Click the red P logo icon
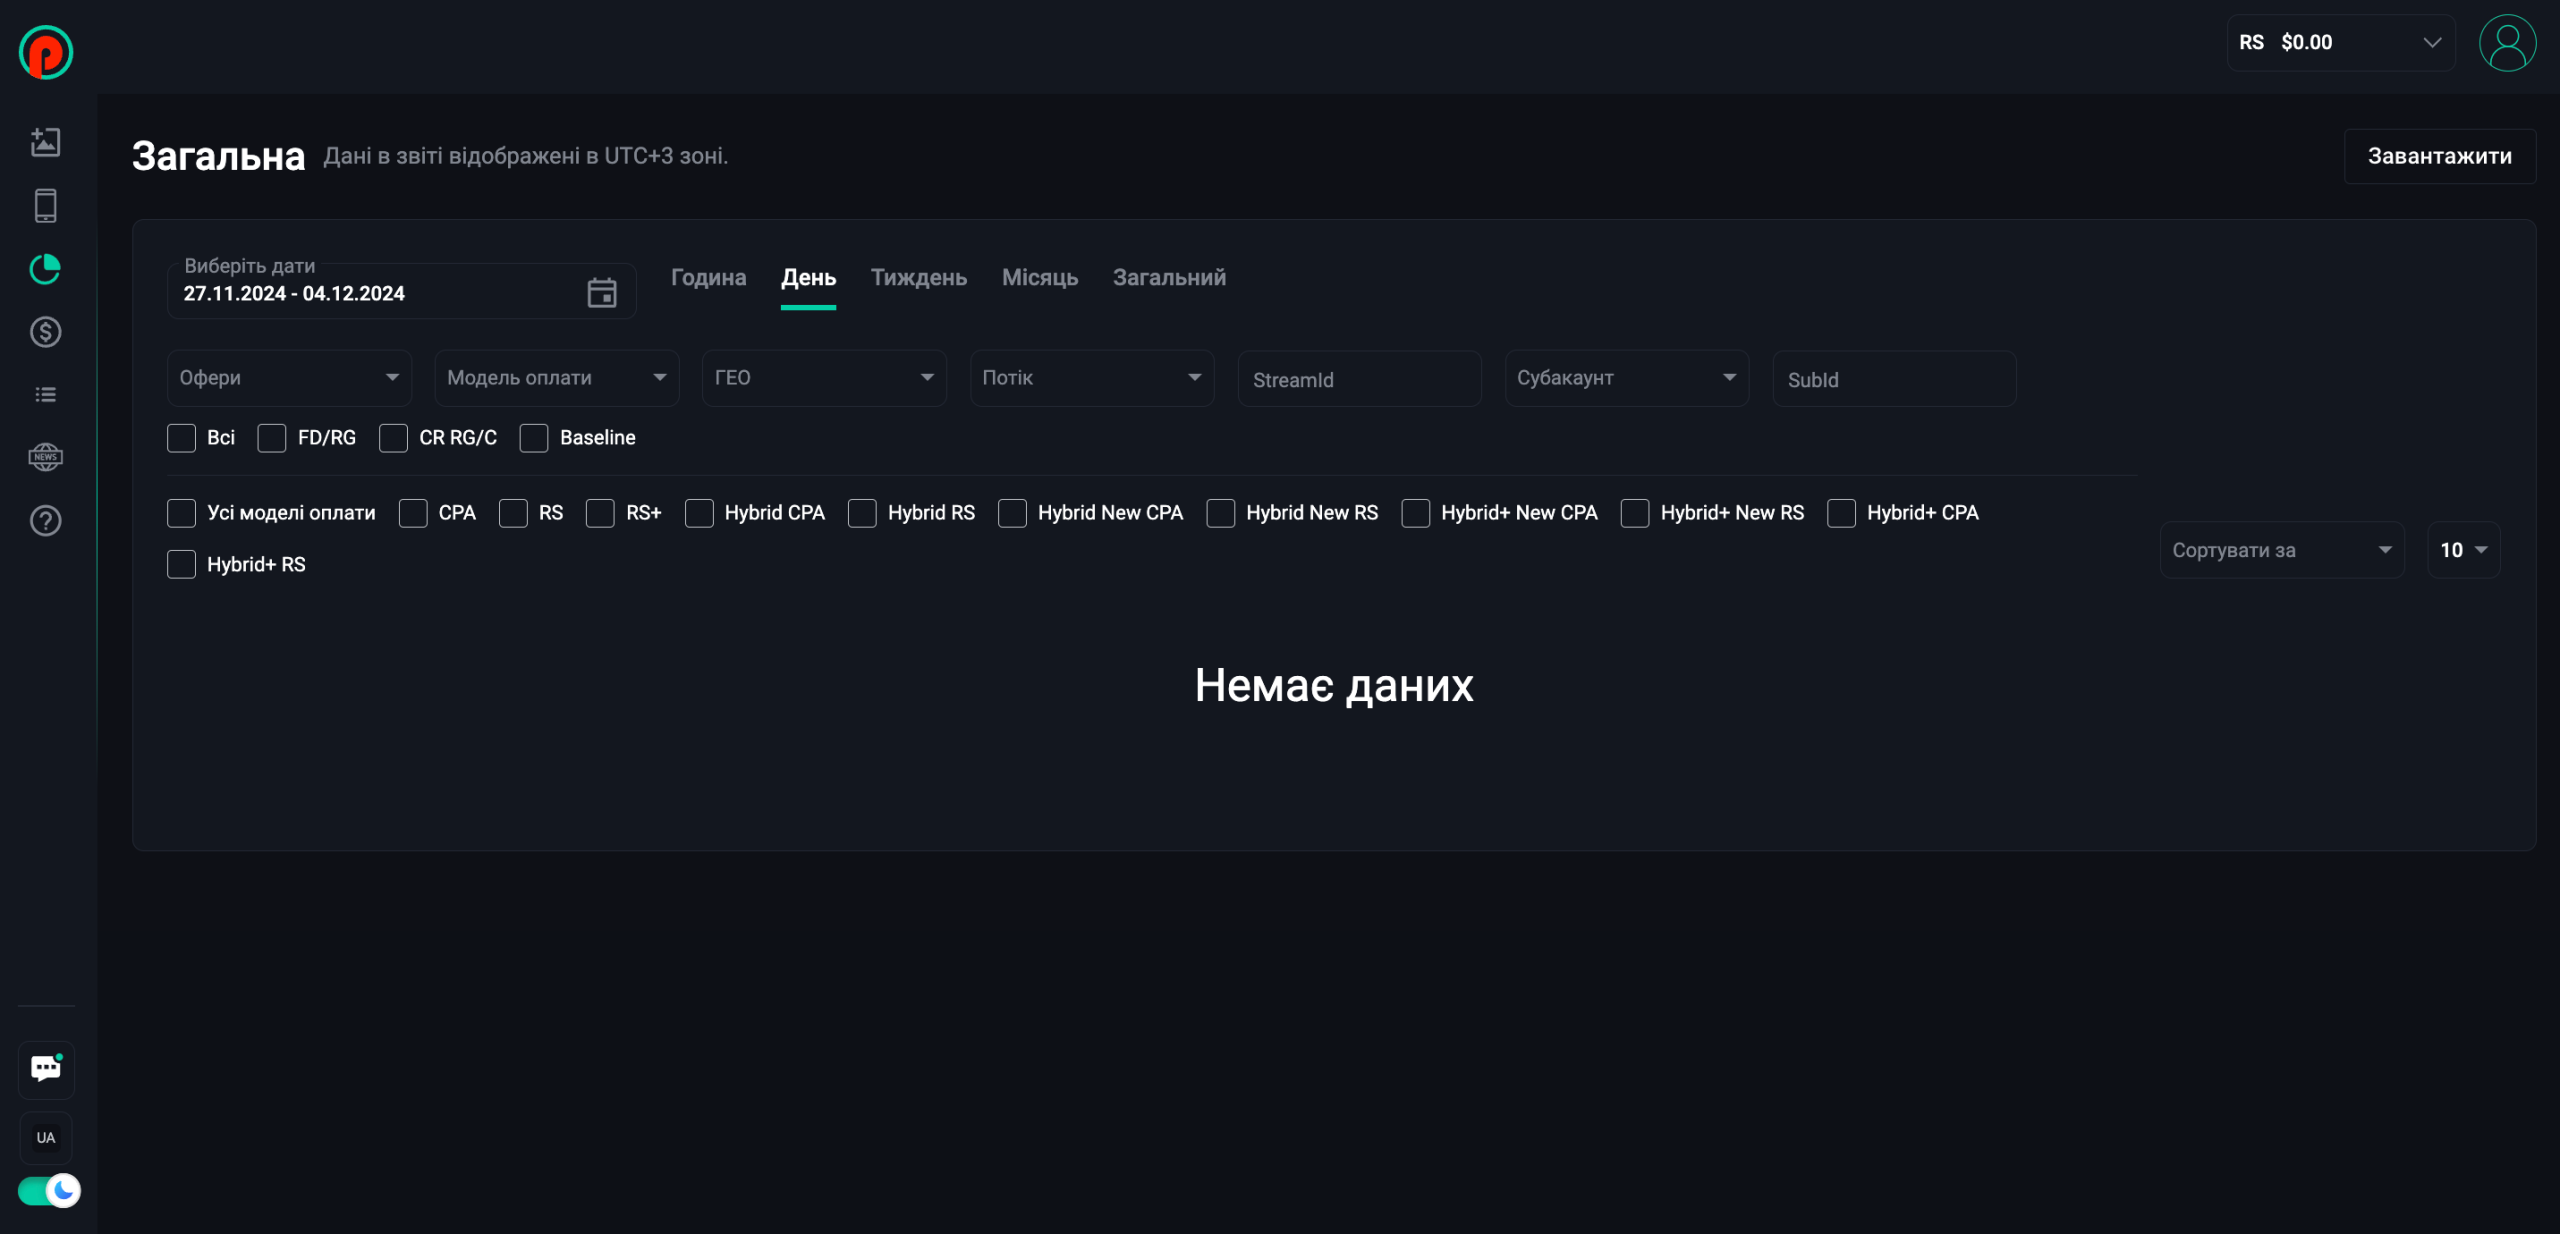Screen dimensions: 2560x1234 pyautogui.click(x=46, y=52)
